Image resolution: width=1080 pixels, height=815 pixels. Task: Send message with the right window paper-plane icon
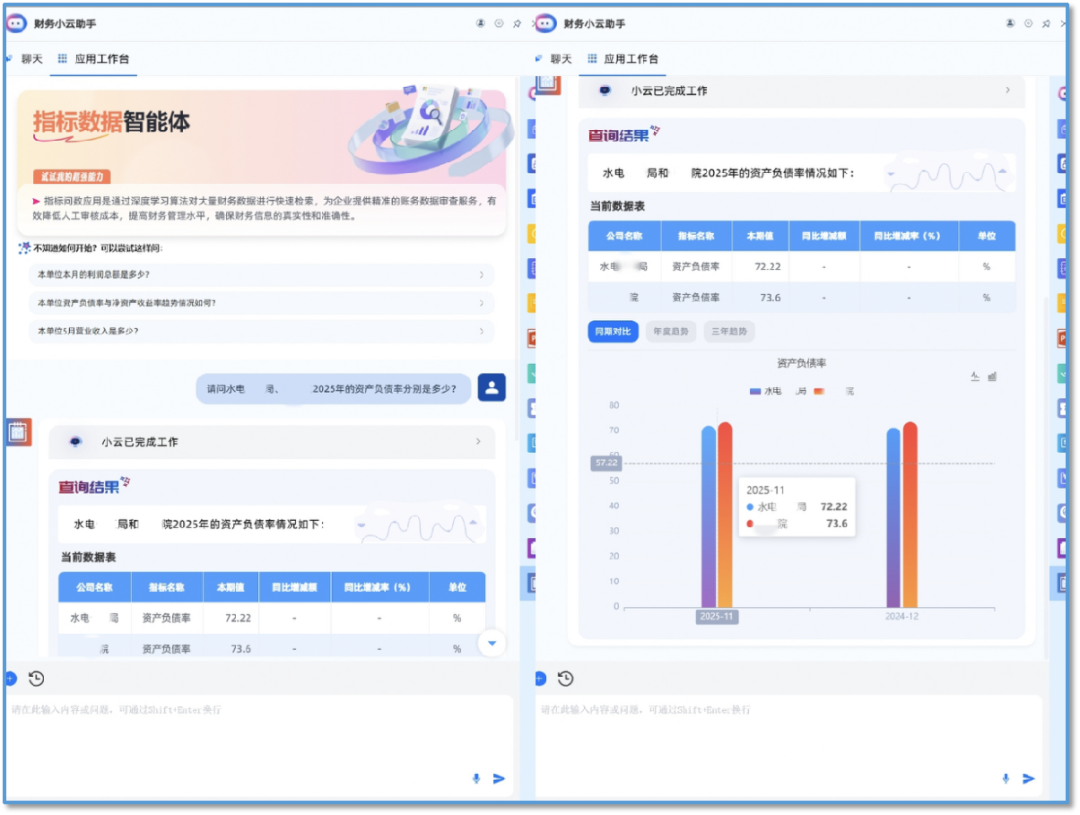[1028, 778]
